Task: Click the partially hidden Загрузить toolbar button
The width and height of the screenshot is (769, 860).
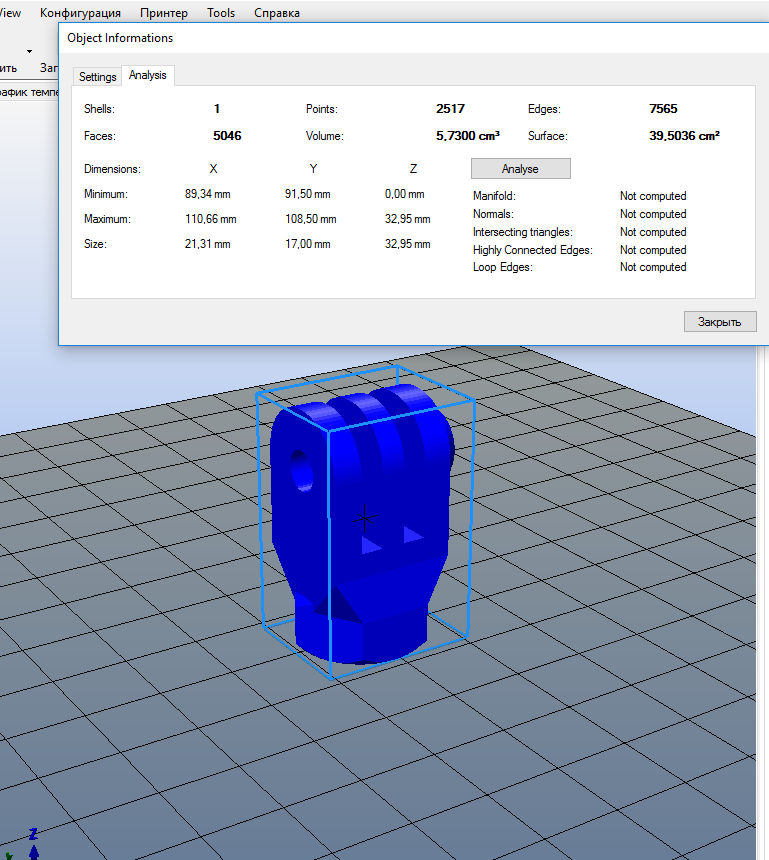Action: pos(48,68)
